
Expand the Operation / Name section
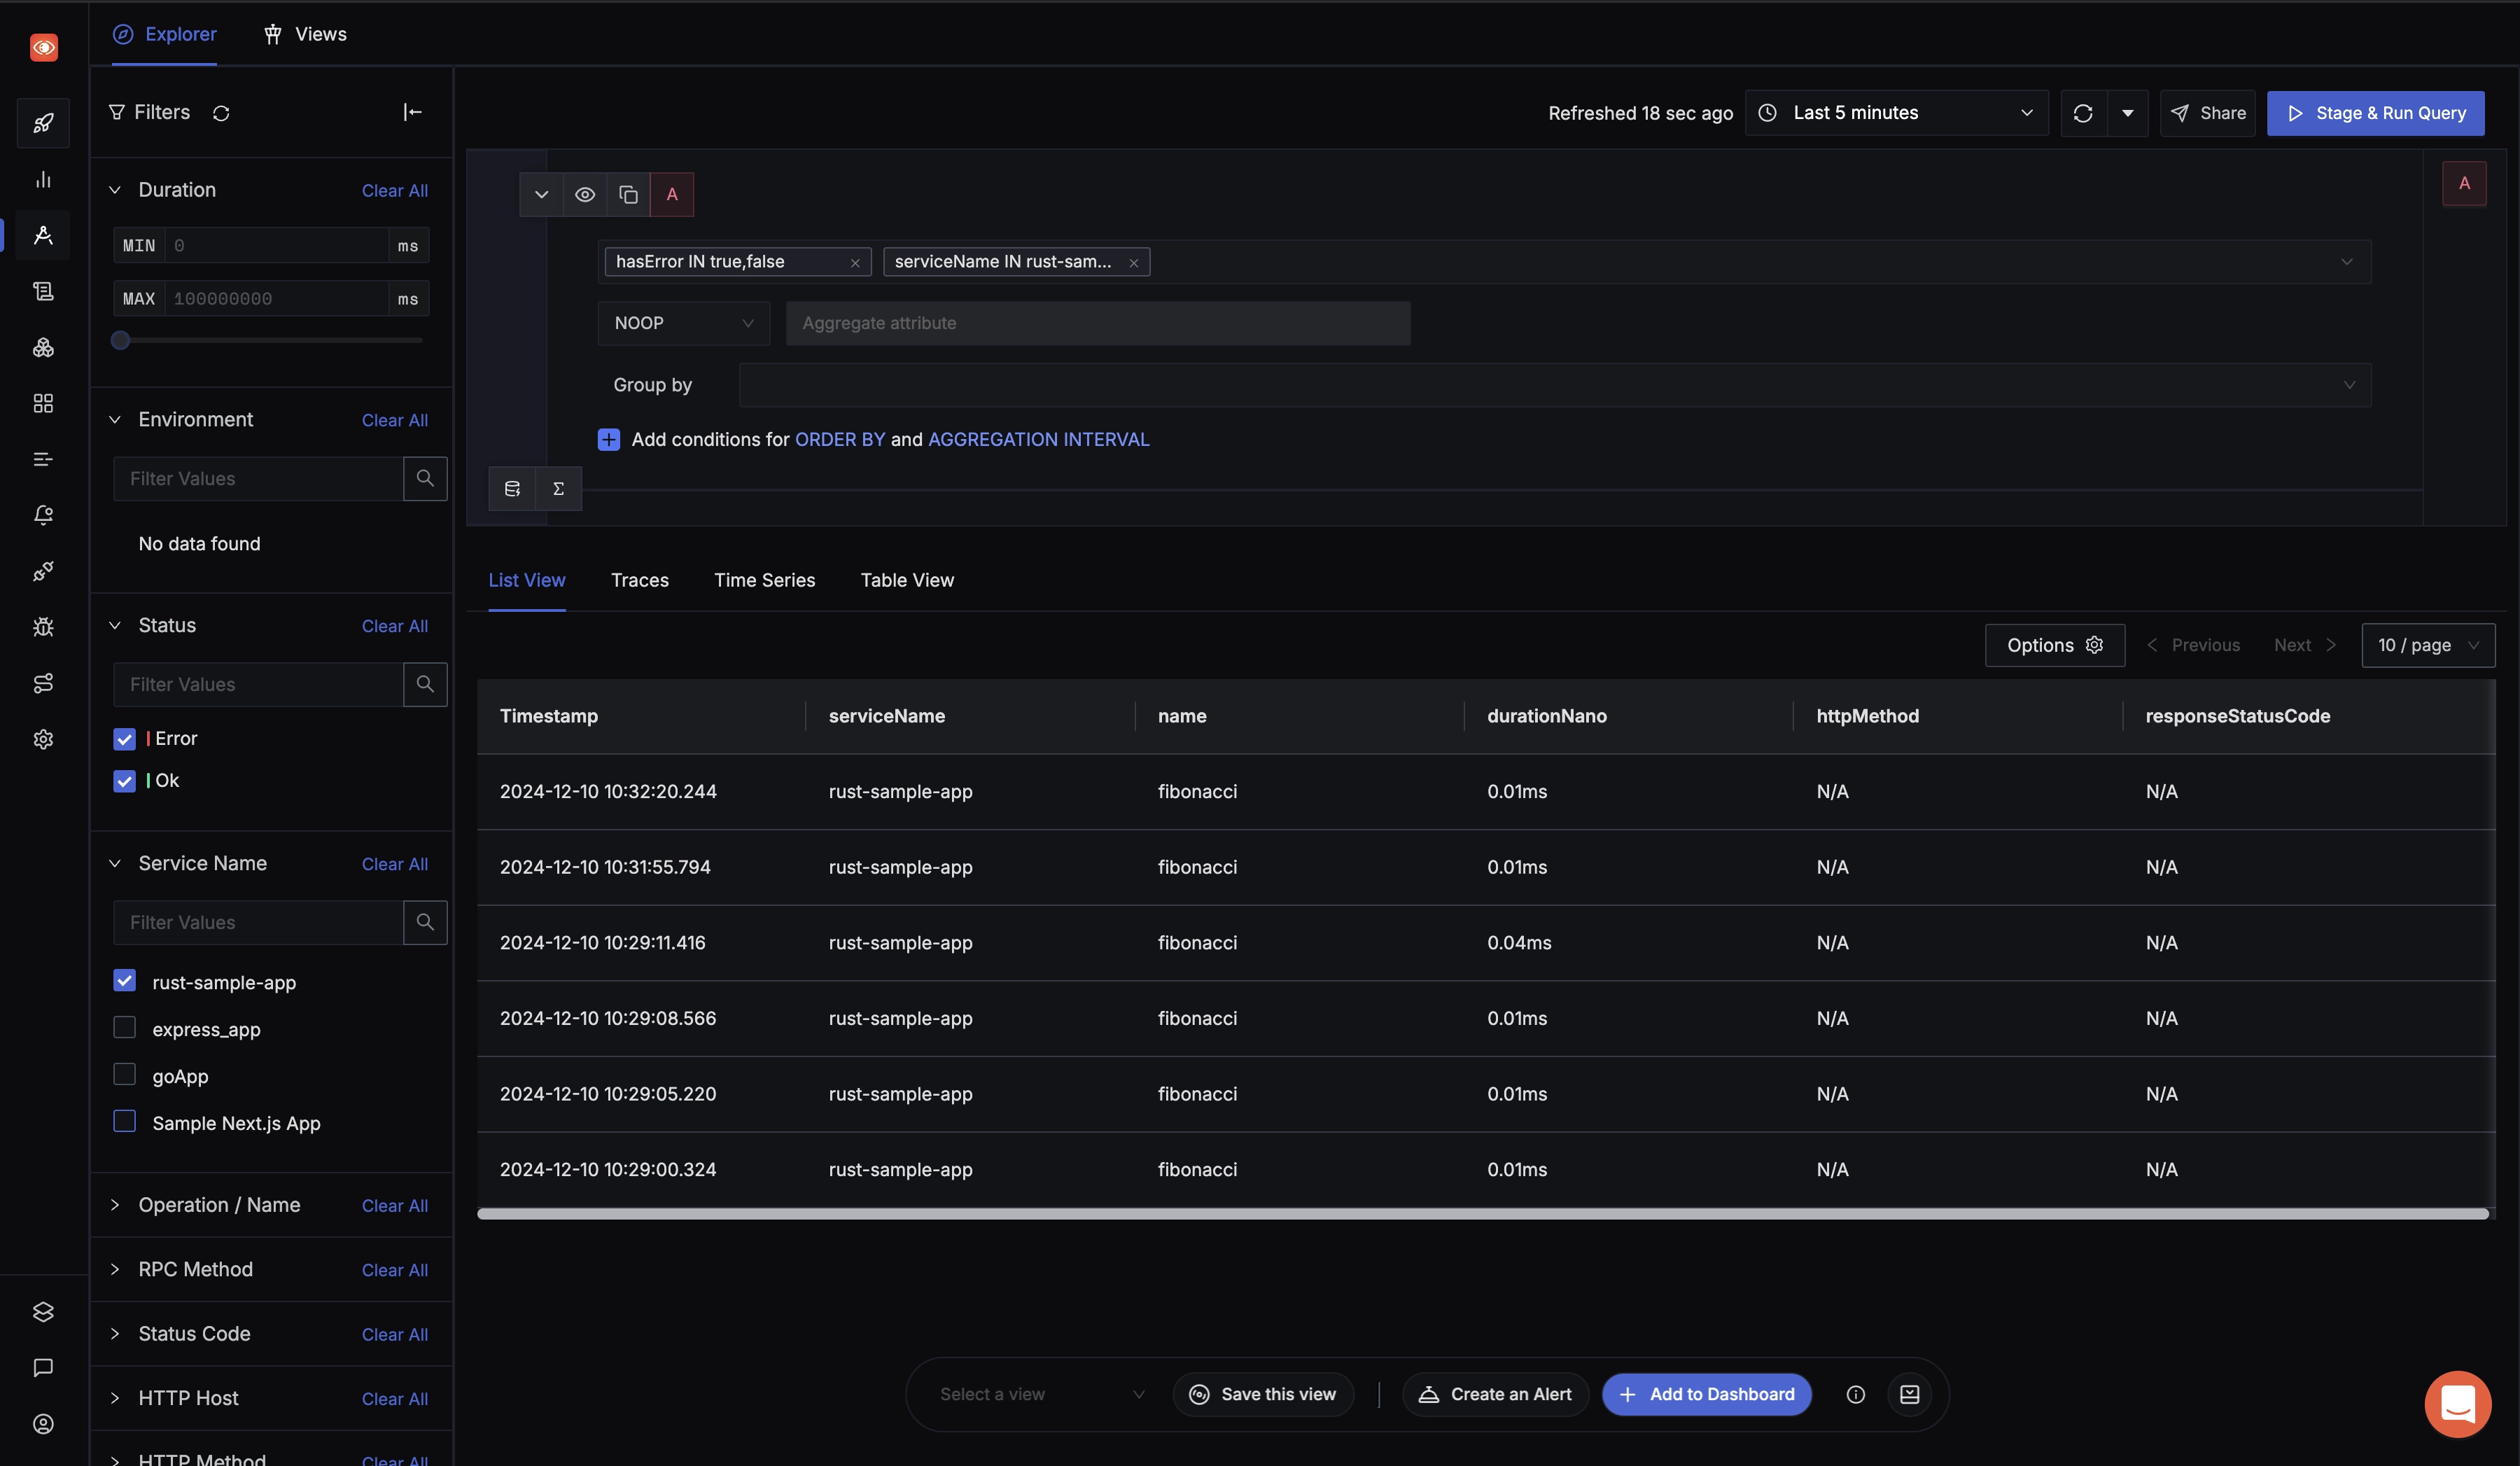[115, 1205]
